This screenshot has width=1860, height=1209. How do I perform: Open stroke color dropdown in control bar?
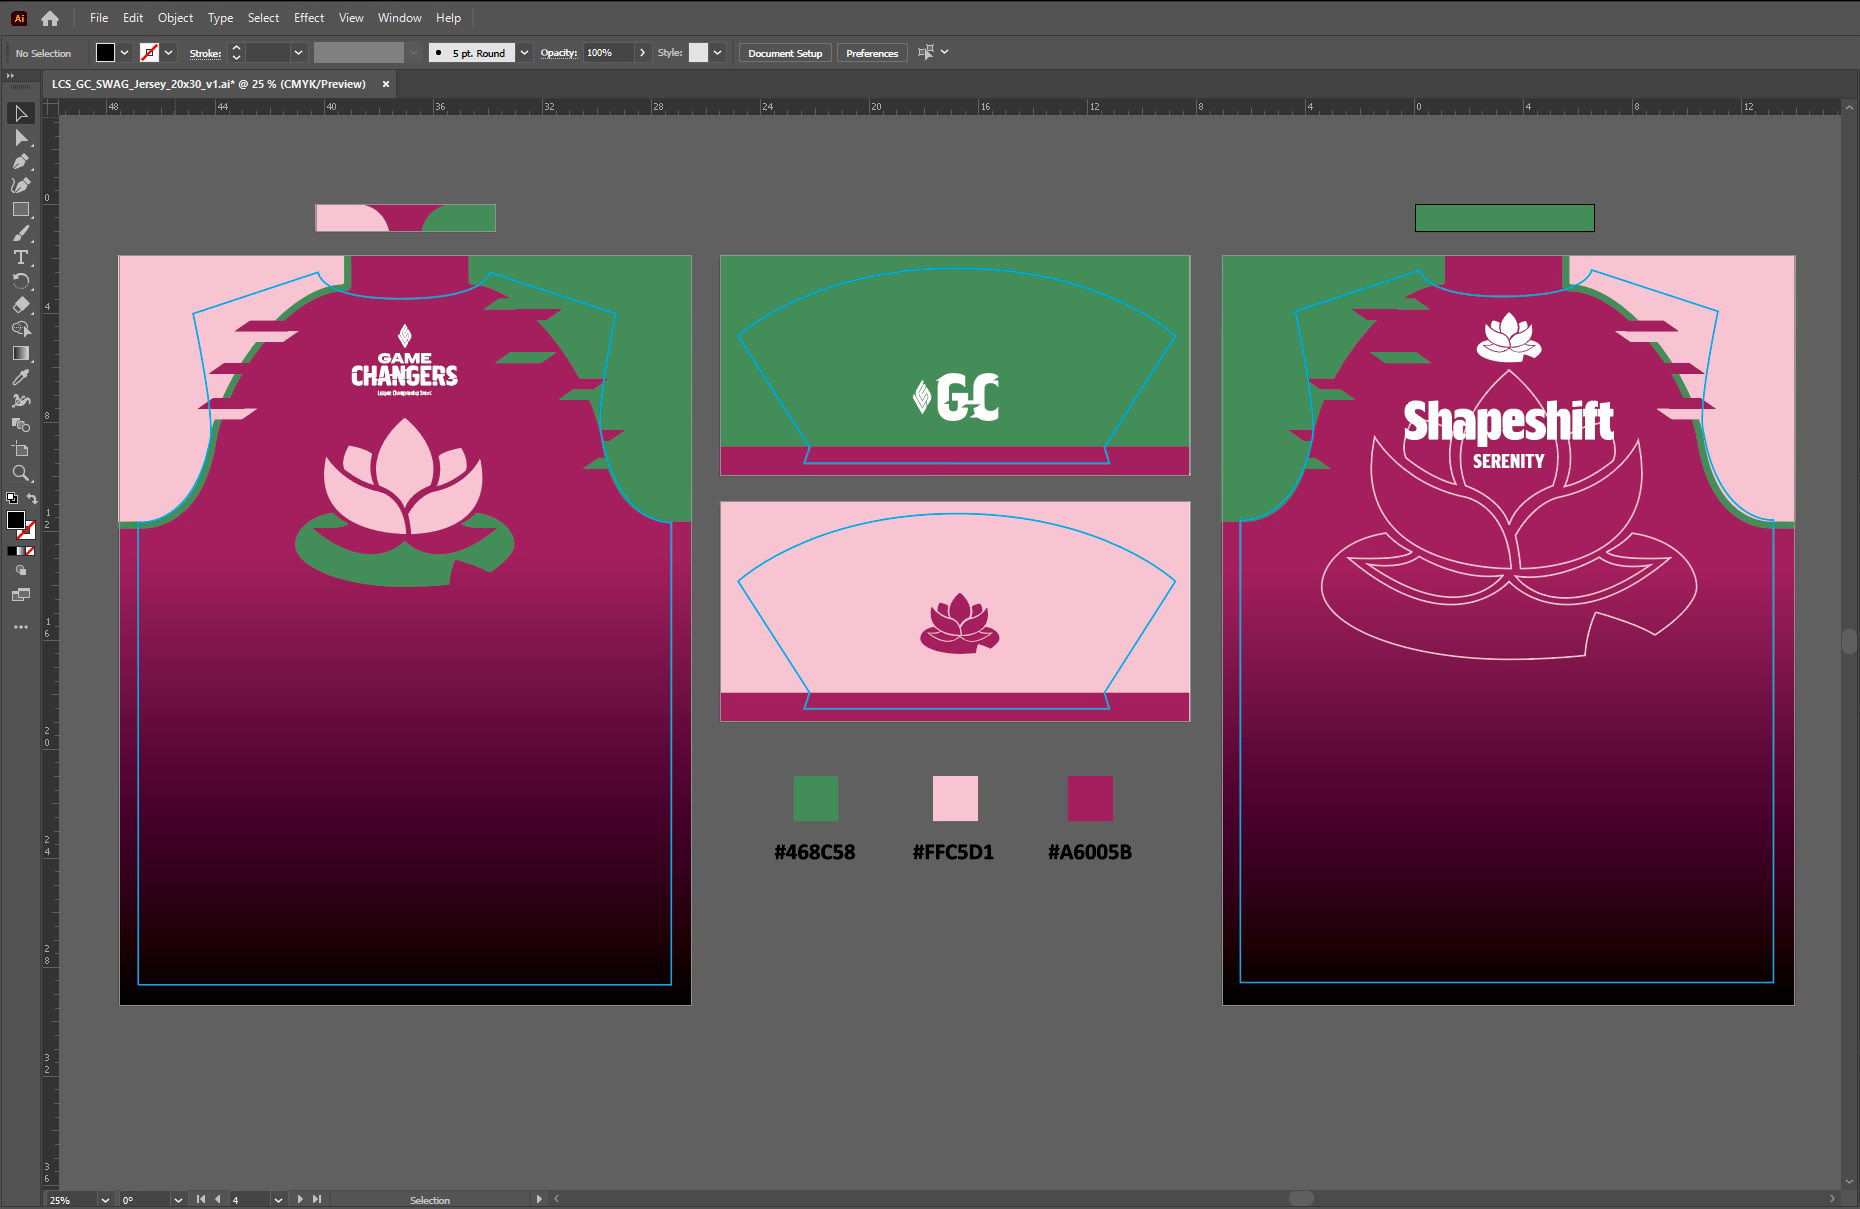point(169,53)
